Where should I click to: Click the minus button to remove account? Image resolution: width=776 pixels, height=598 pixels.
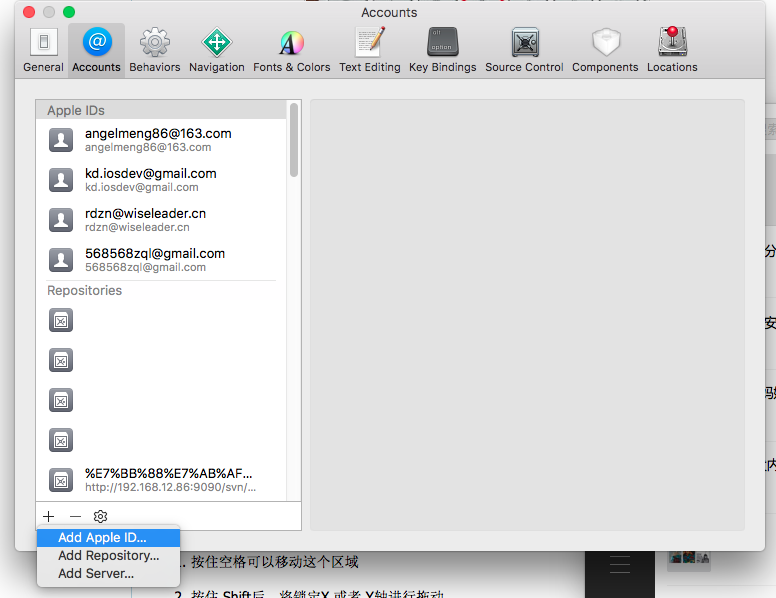75,516
